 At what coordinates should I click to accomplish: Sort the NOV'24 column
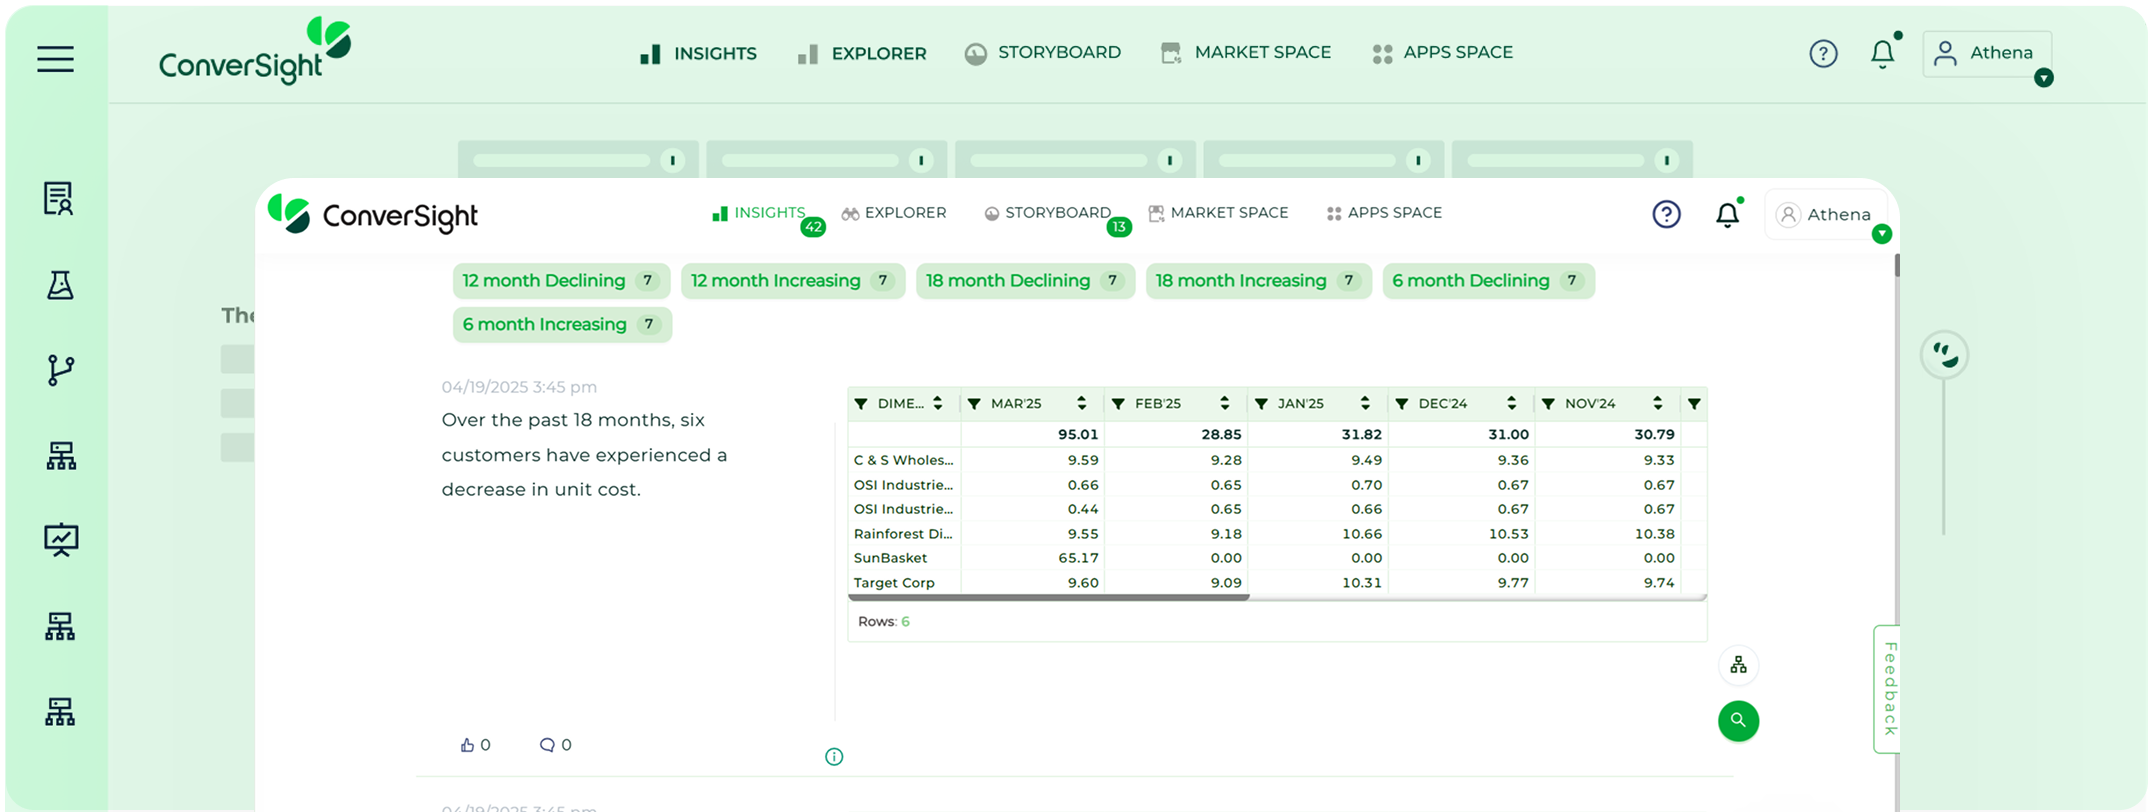pos(1657,403)
